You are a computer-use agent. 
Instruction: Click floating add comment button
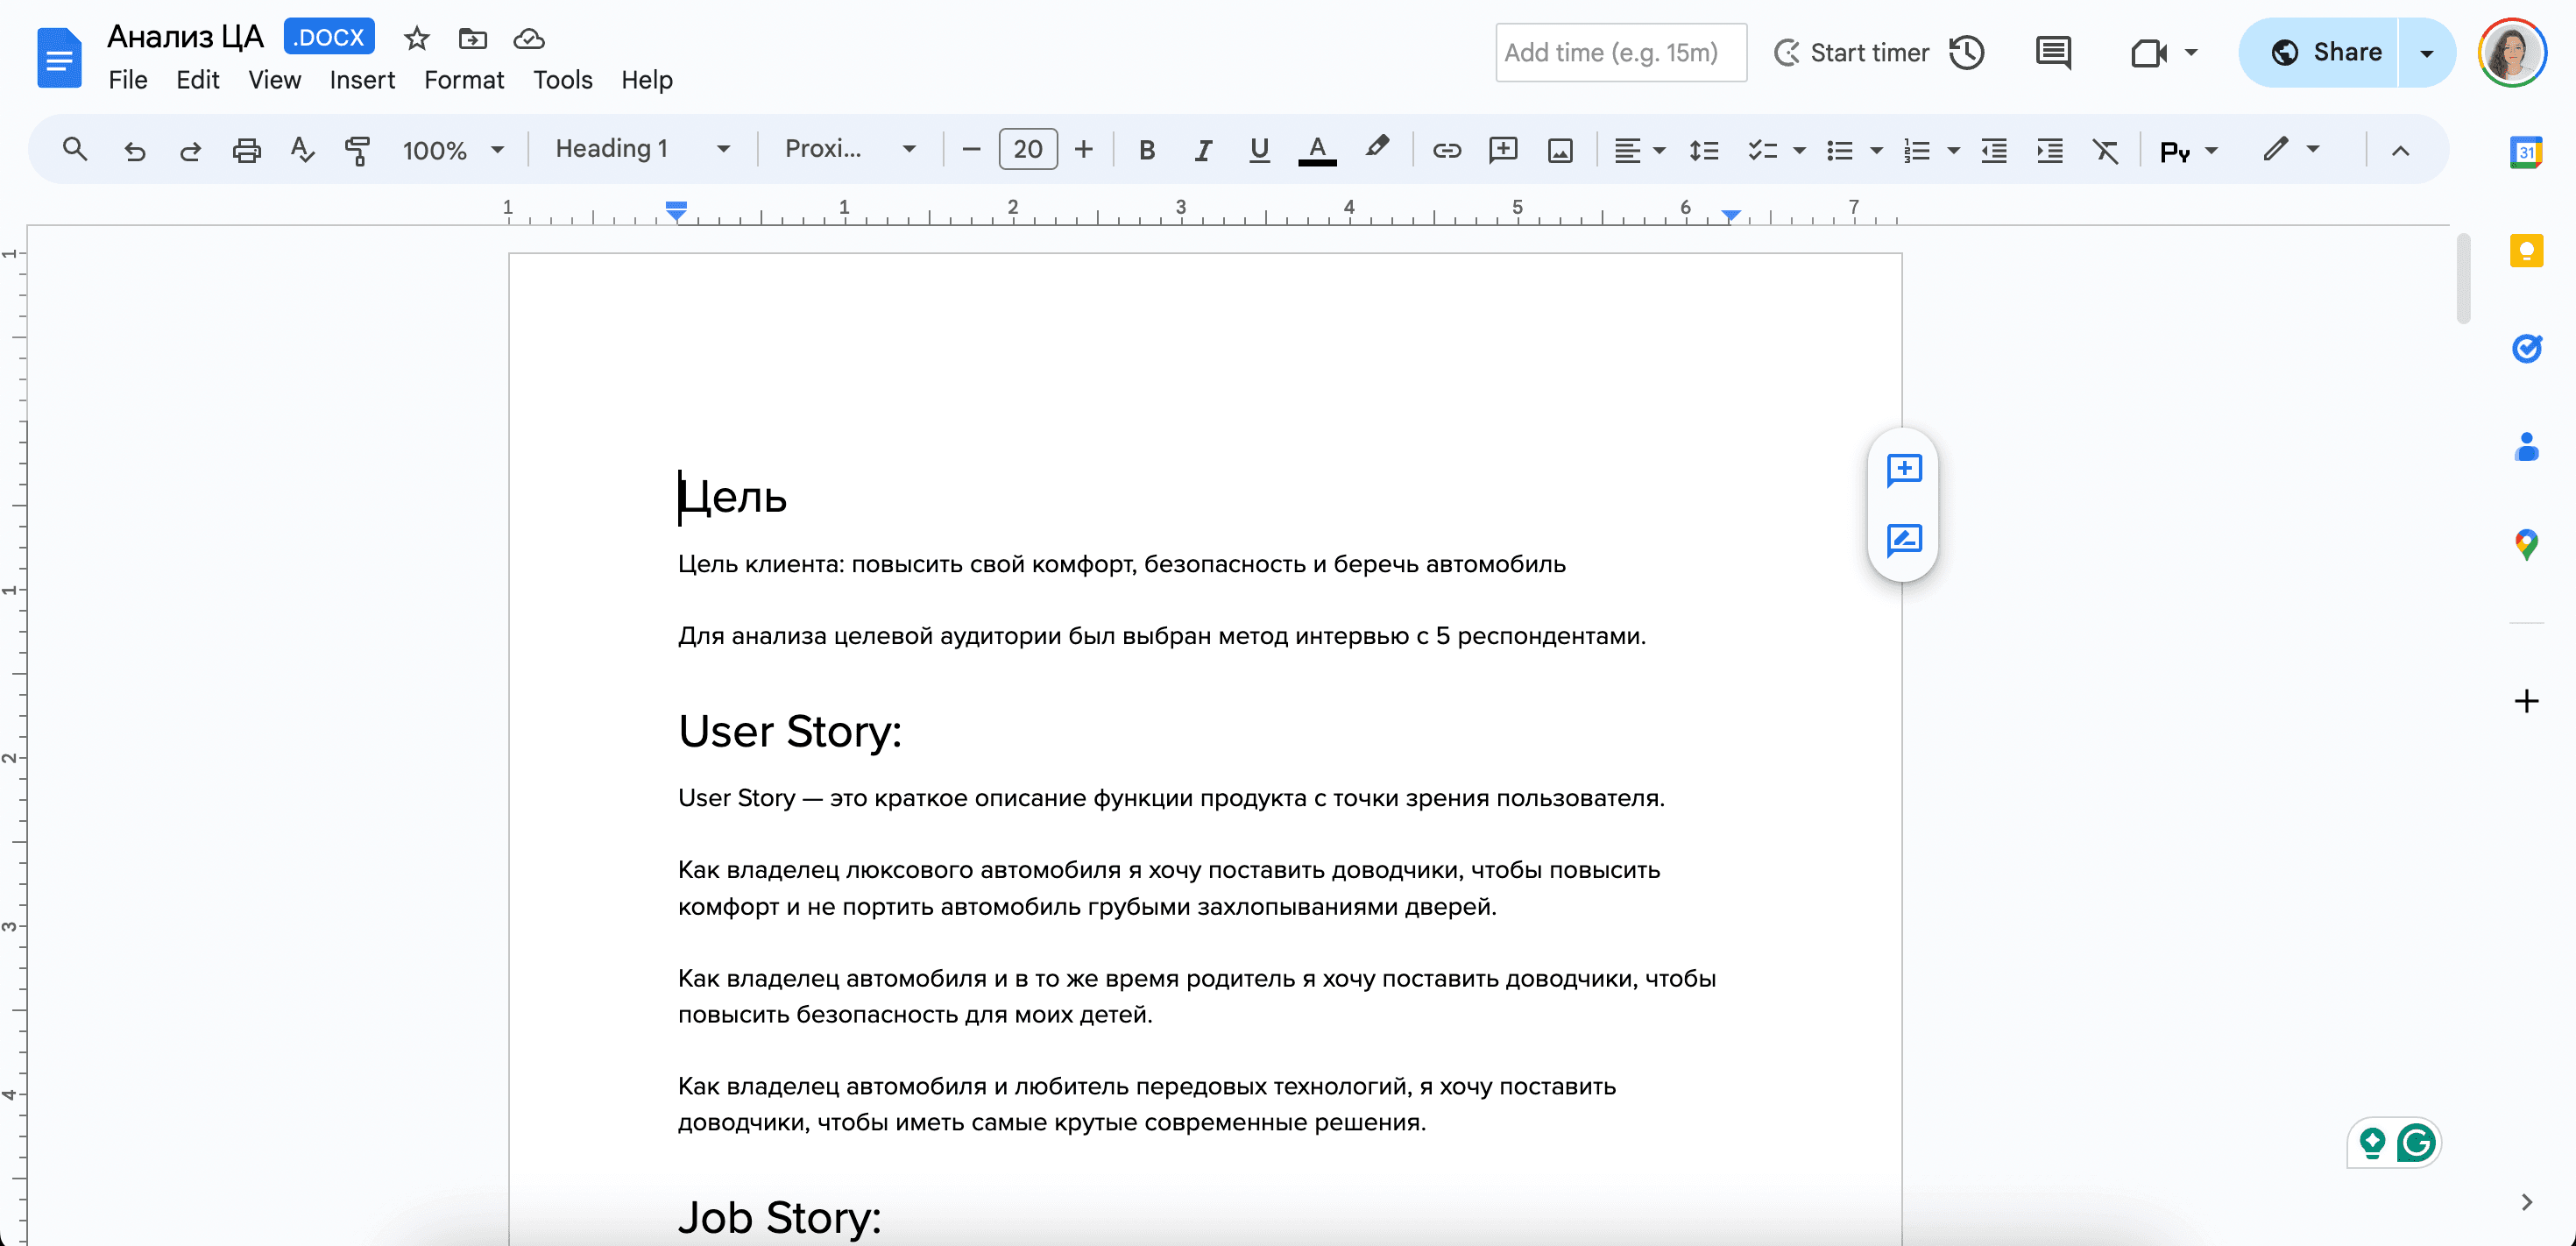click(1903, 469)
